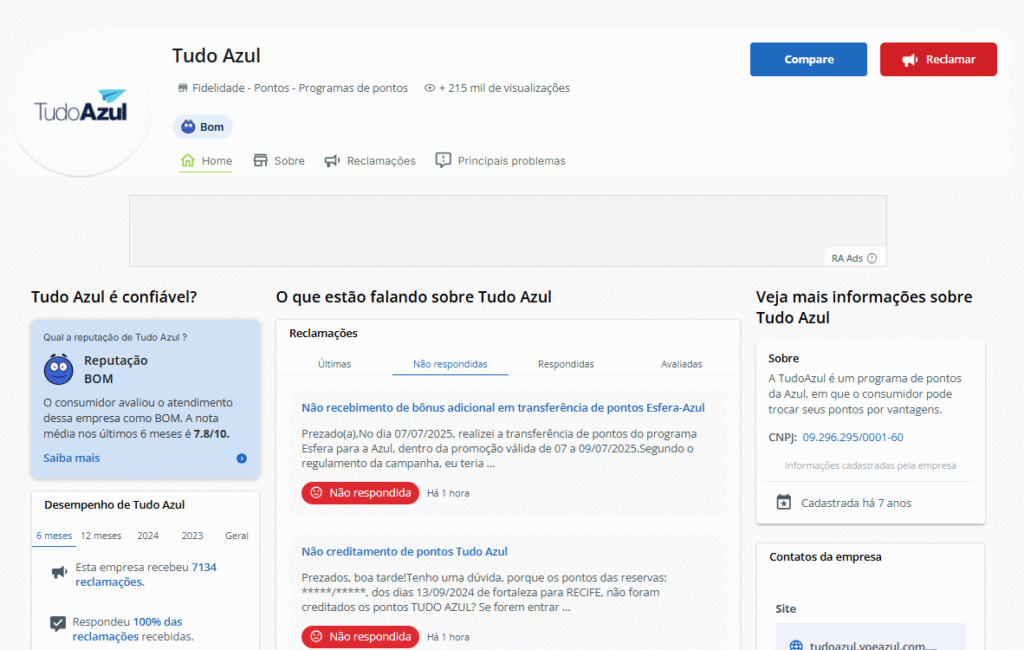View Principais problemas tab
Viewport: 1024px width, 650px height.
click(x=500, y=161)
